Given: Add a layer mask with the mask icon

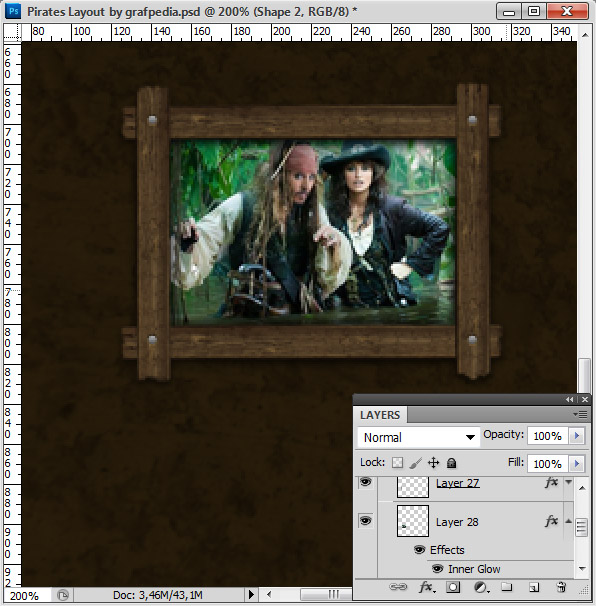Looking at the screenshot, I should pyautogui.click(x=453, y=587).
